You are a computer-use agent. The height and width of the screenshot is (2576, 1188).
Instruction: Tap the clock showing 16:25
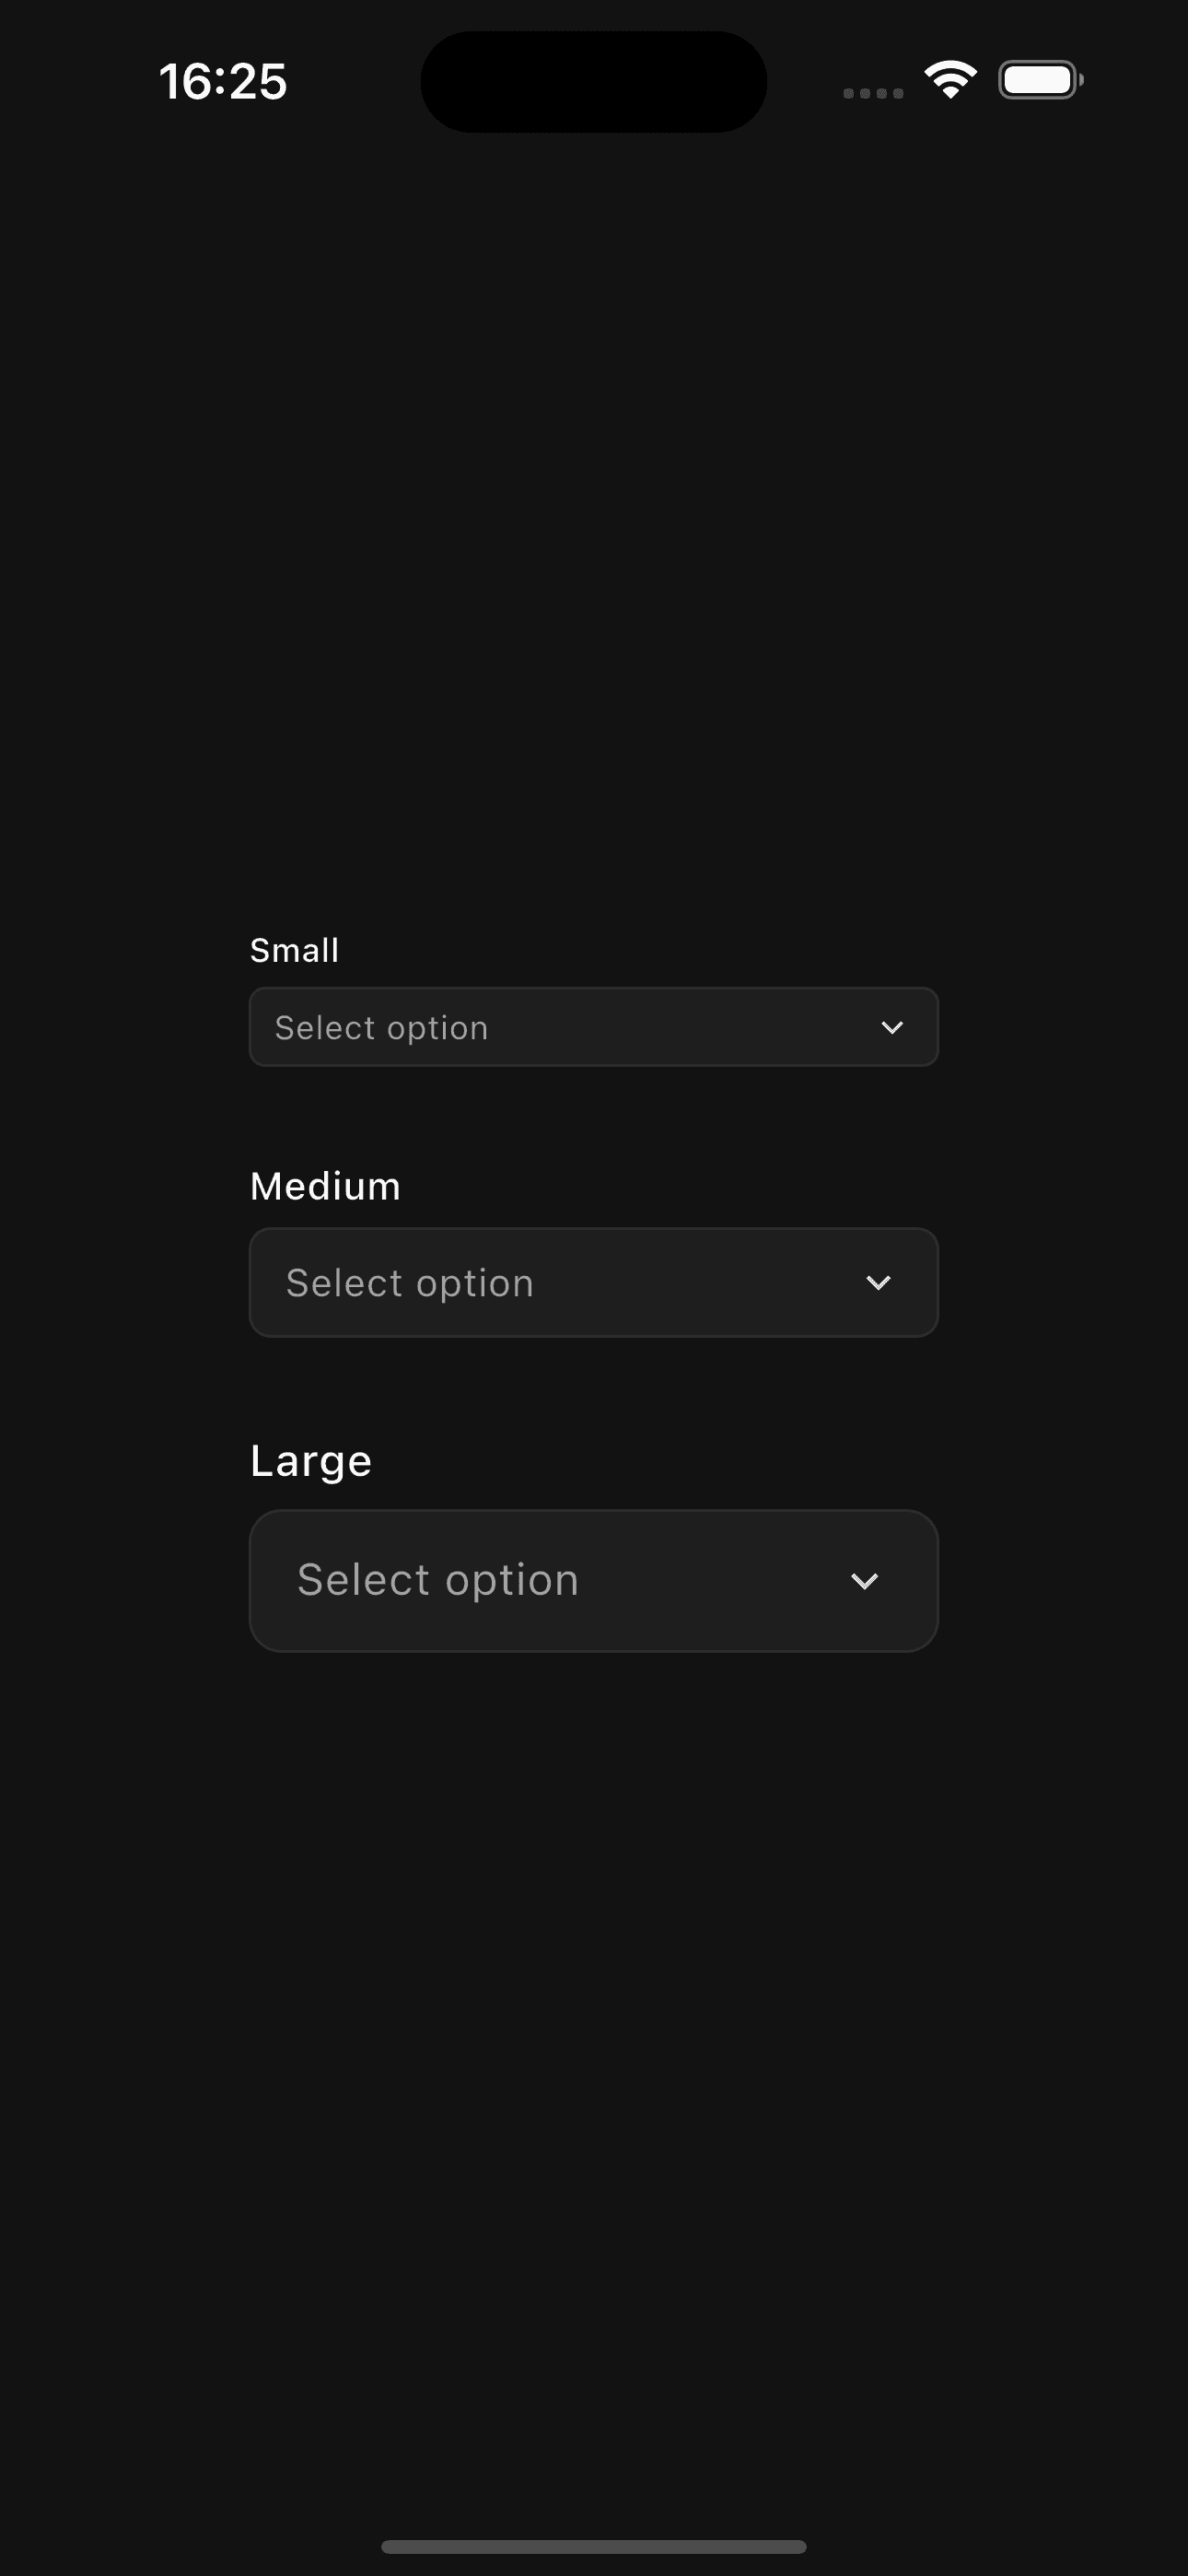[x=223, y=81]
